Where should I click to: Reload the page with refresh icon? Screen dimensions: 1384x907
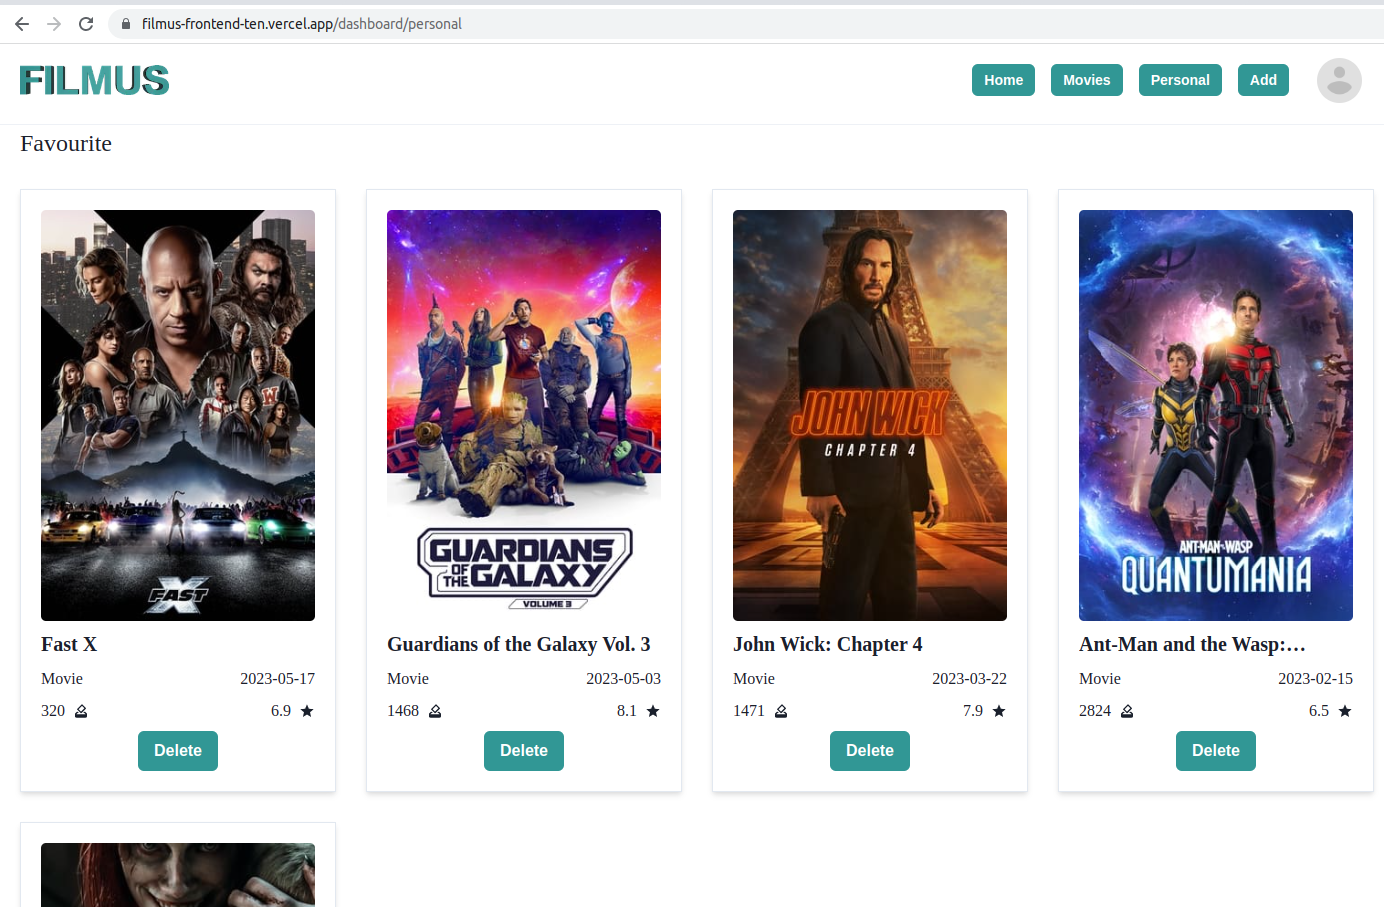pos(86,24)
